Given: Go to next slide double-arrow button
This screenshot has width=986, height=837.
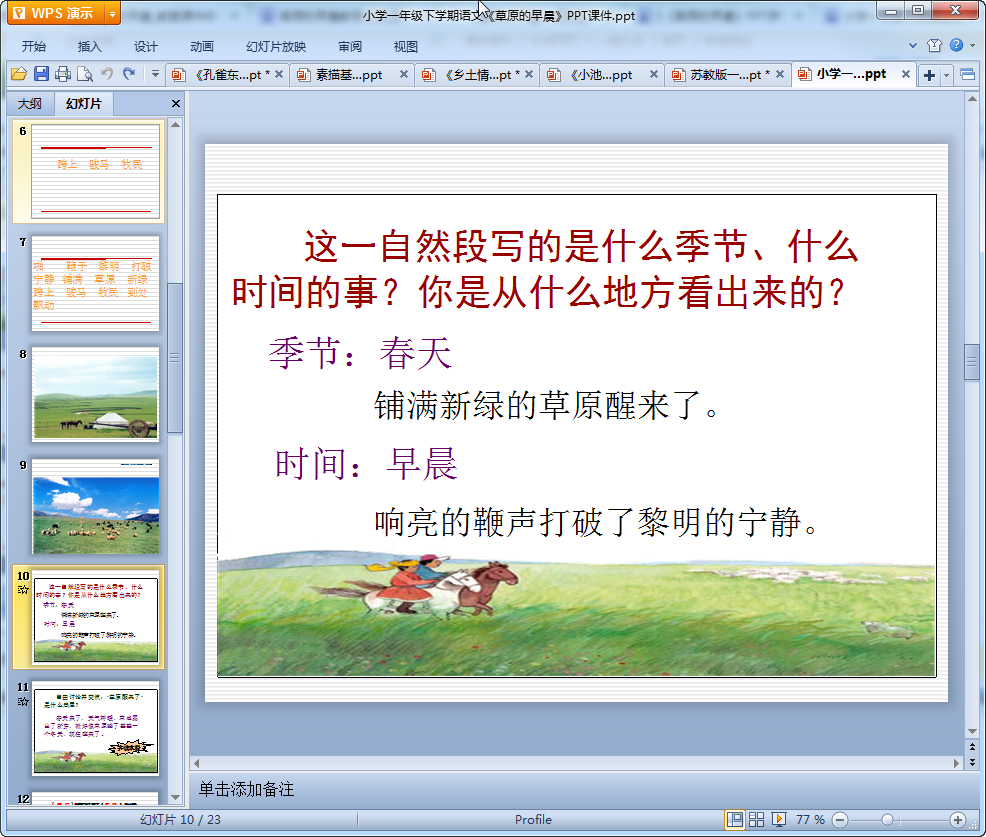Looking at the screenshot, I should 972,762.
